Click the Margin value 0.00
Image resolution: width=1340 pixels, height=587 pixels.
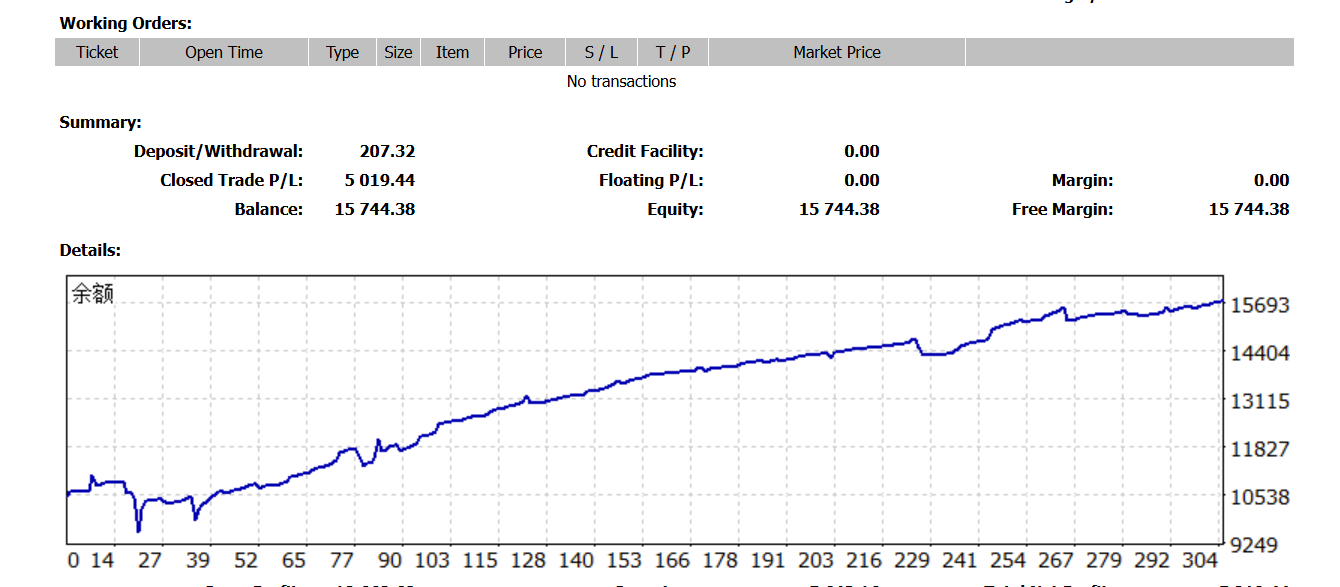pos(1271,181)
